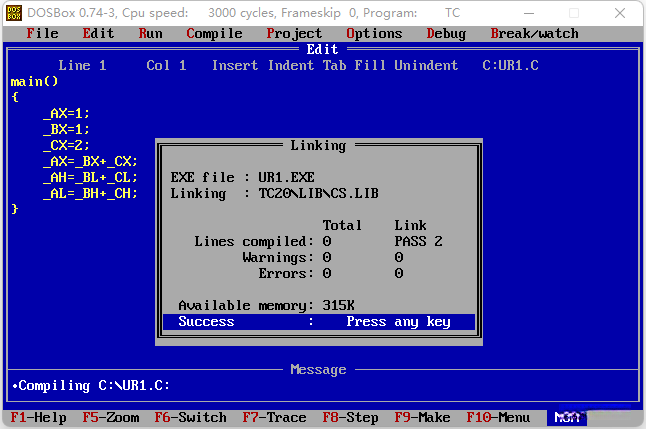Open the Options menu
Image resolution: width=646 pixels, height=429 pixels.
coord(374,33)
